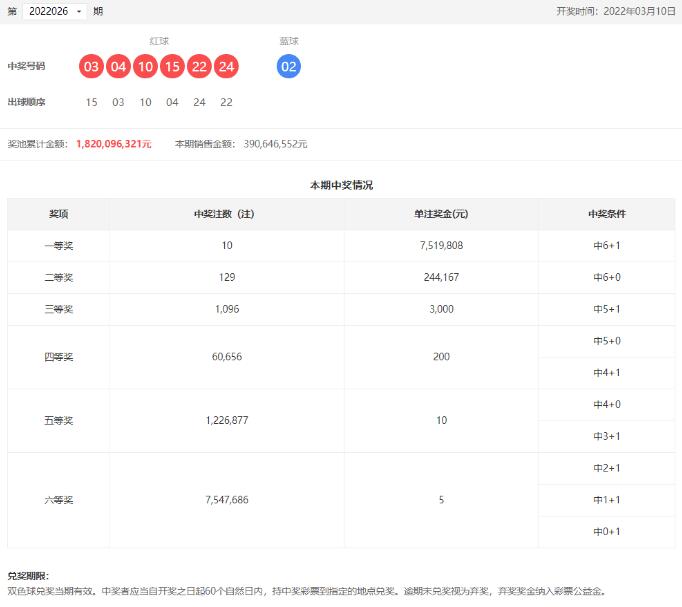Click the 本期中奖情况 heading

341,185
